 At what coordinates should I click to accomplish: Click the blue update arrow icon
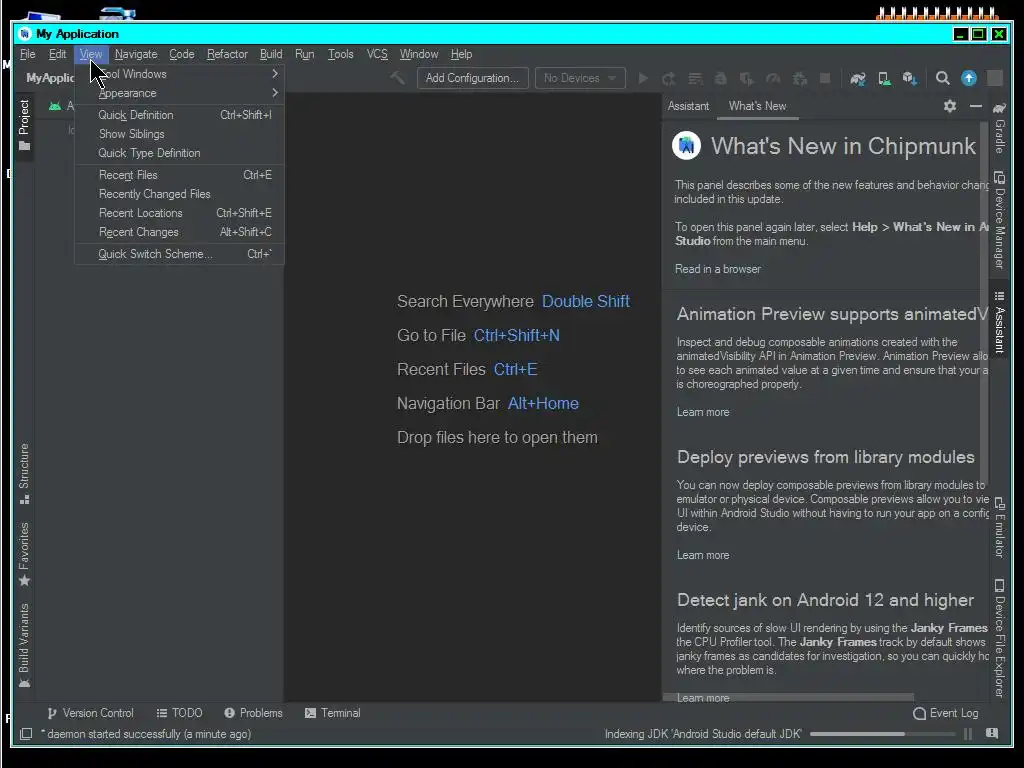click(x=968, y=78)
